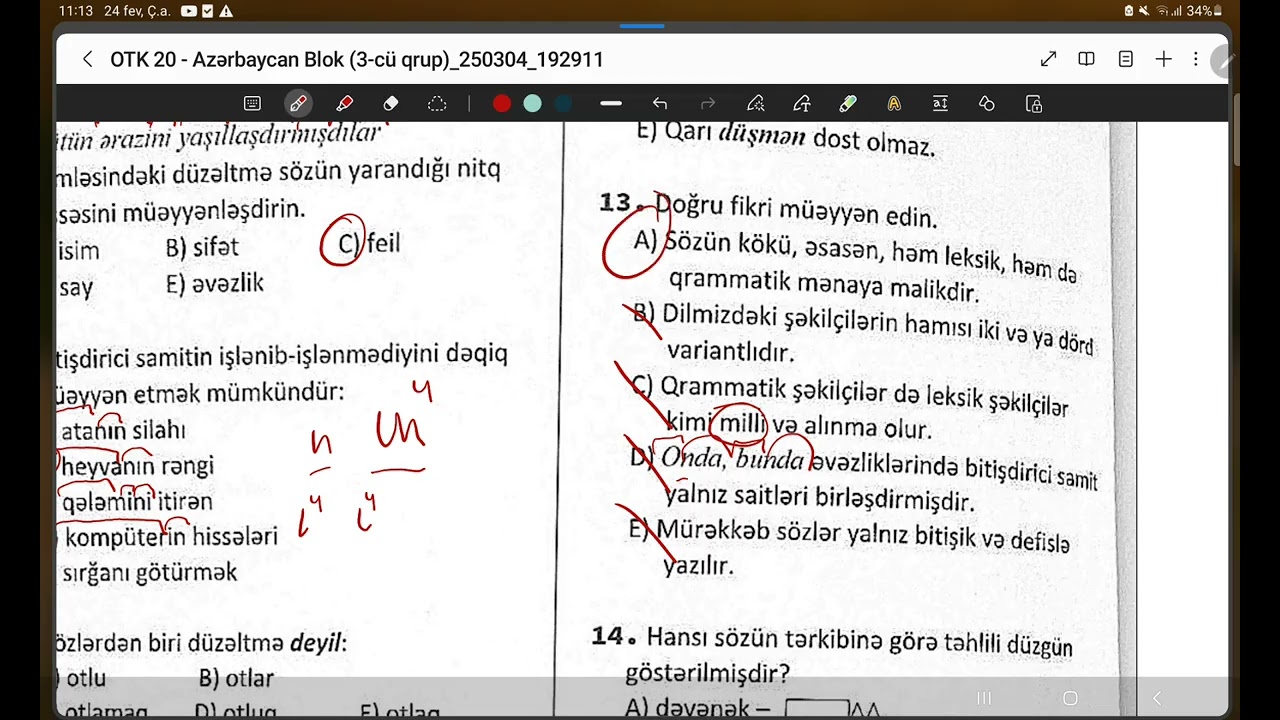Tap the note title OTK 20 - Azərbaycan Blok
Viewport: 1280px width, 720px height.
357,60
